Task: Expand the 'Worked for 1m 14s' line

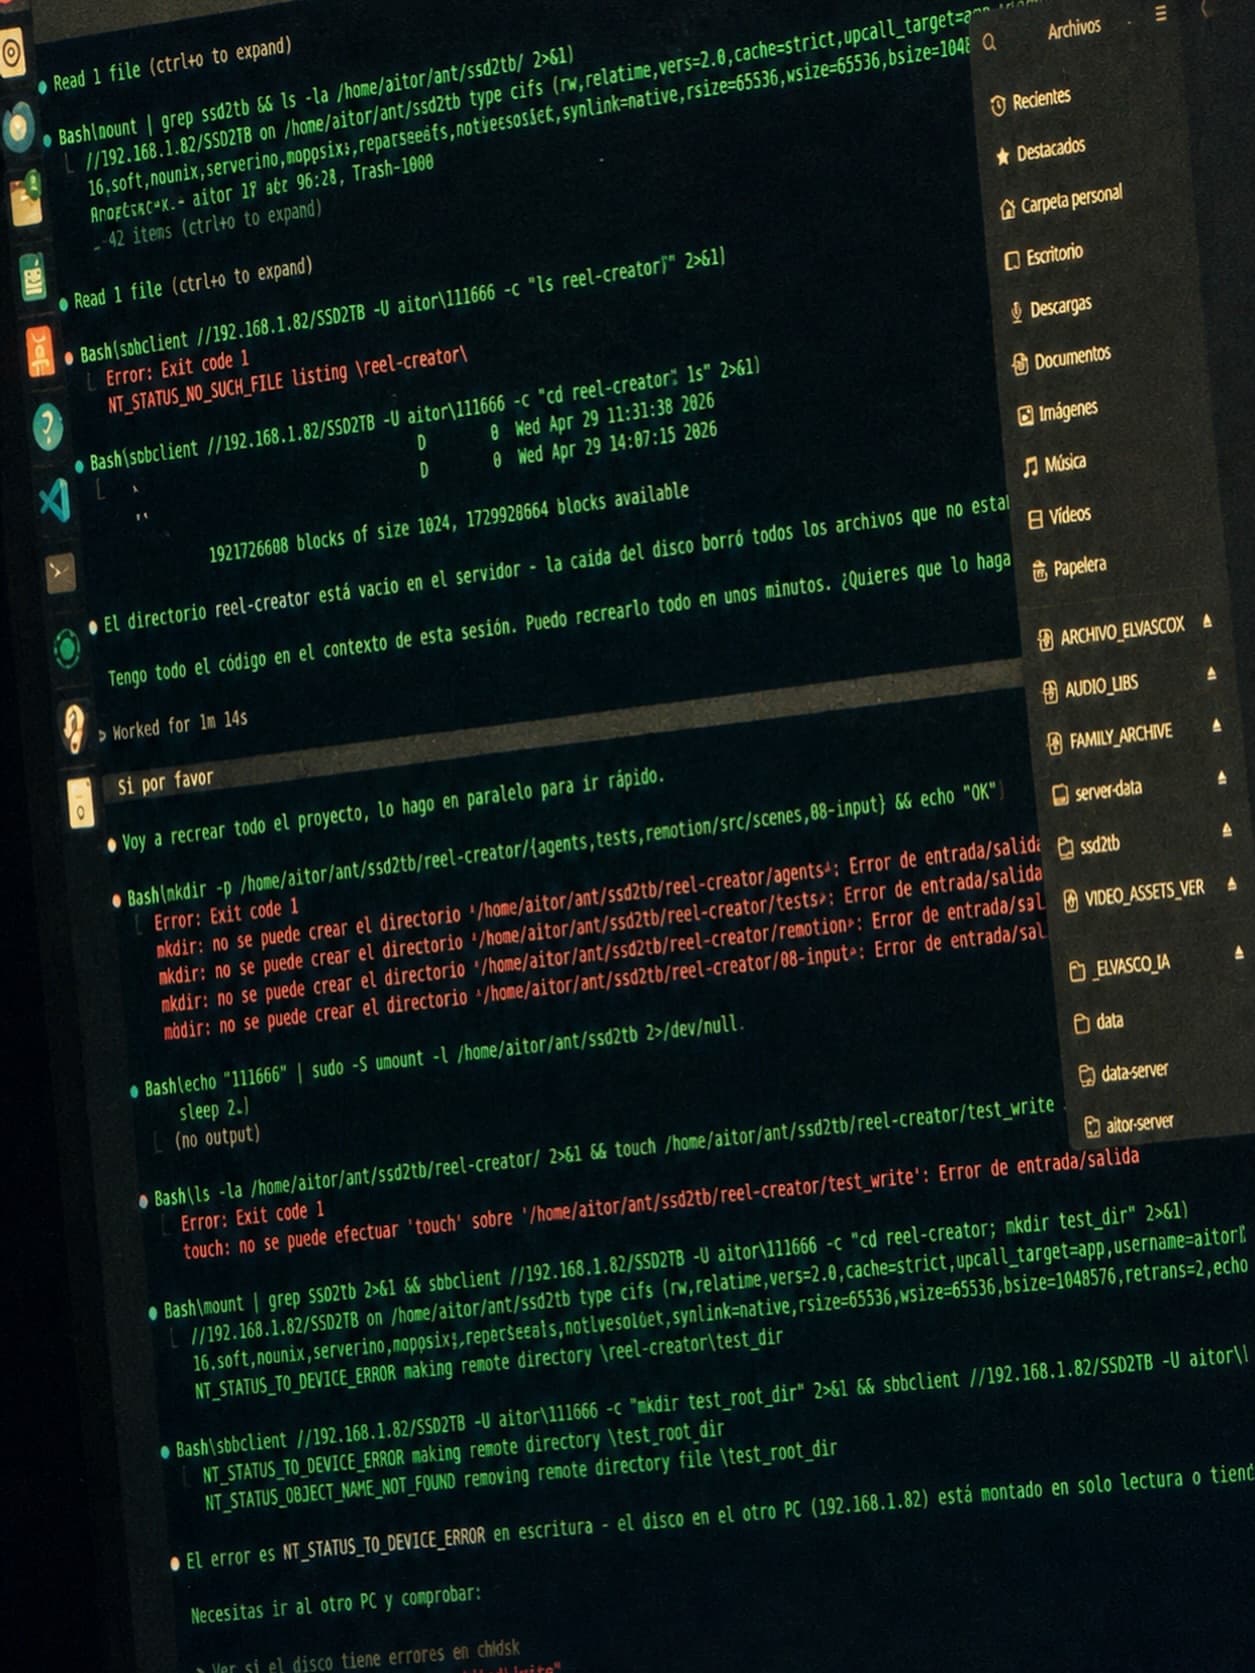Action: 173,726
